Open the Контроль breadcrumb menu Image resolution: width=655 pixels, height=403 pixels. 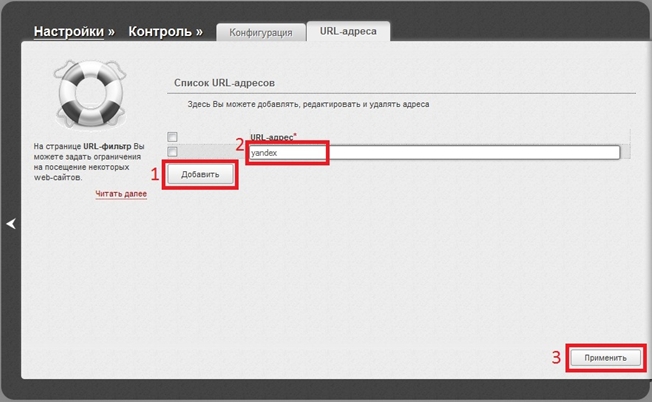[x=161, y=32]
